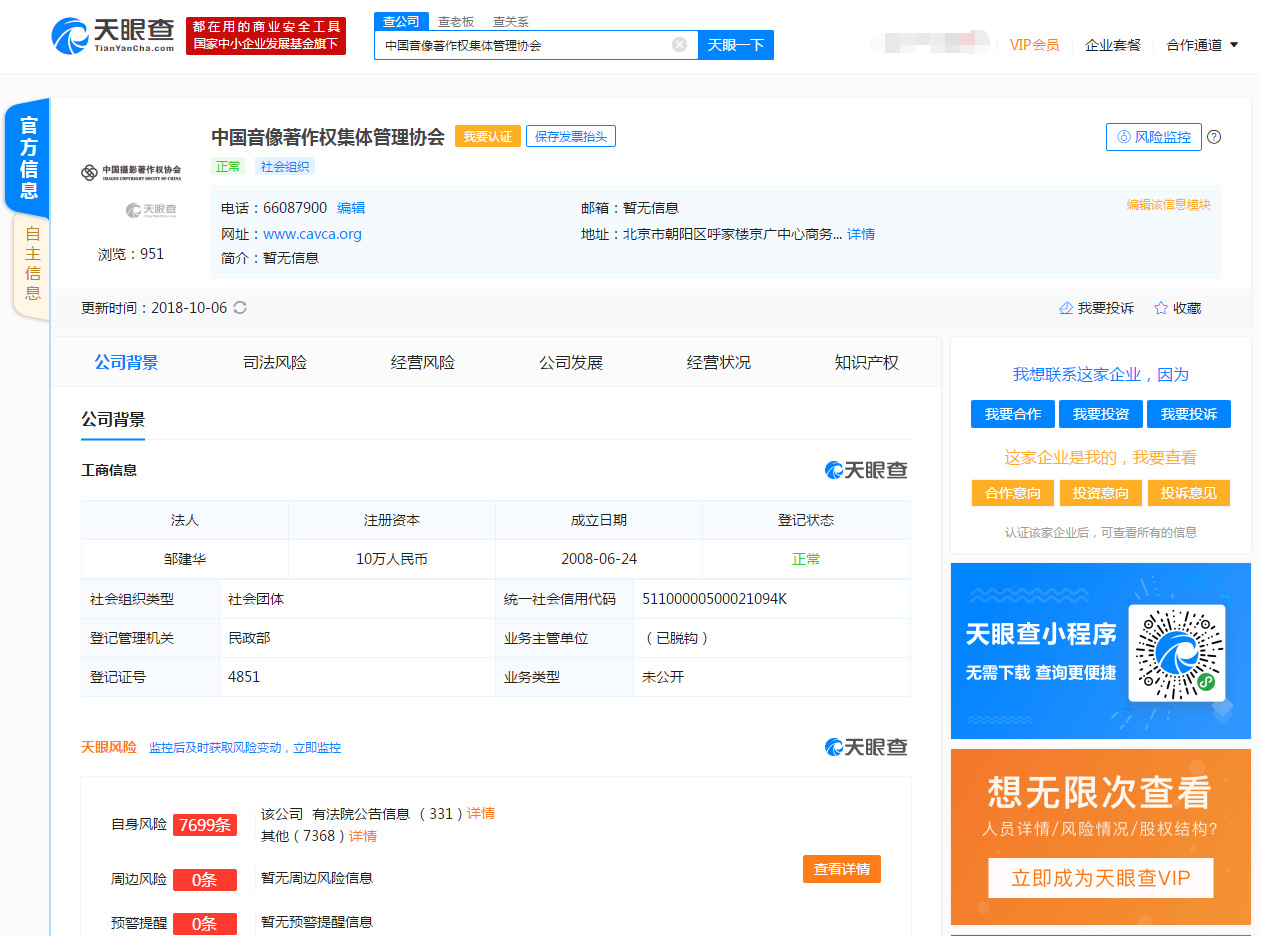
Task: Open the 天眼查小程序 QR code banner
Action: [x=1101, y=651]
